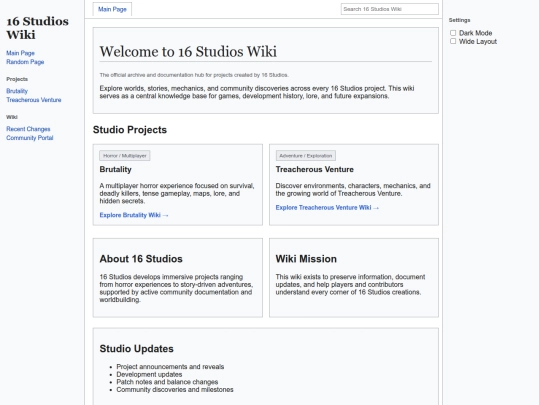Click the Brutality card heading
This screenshot has width=540, height=405.
[115, 169]
